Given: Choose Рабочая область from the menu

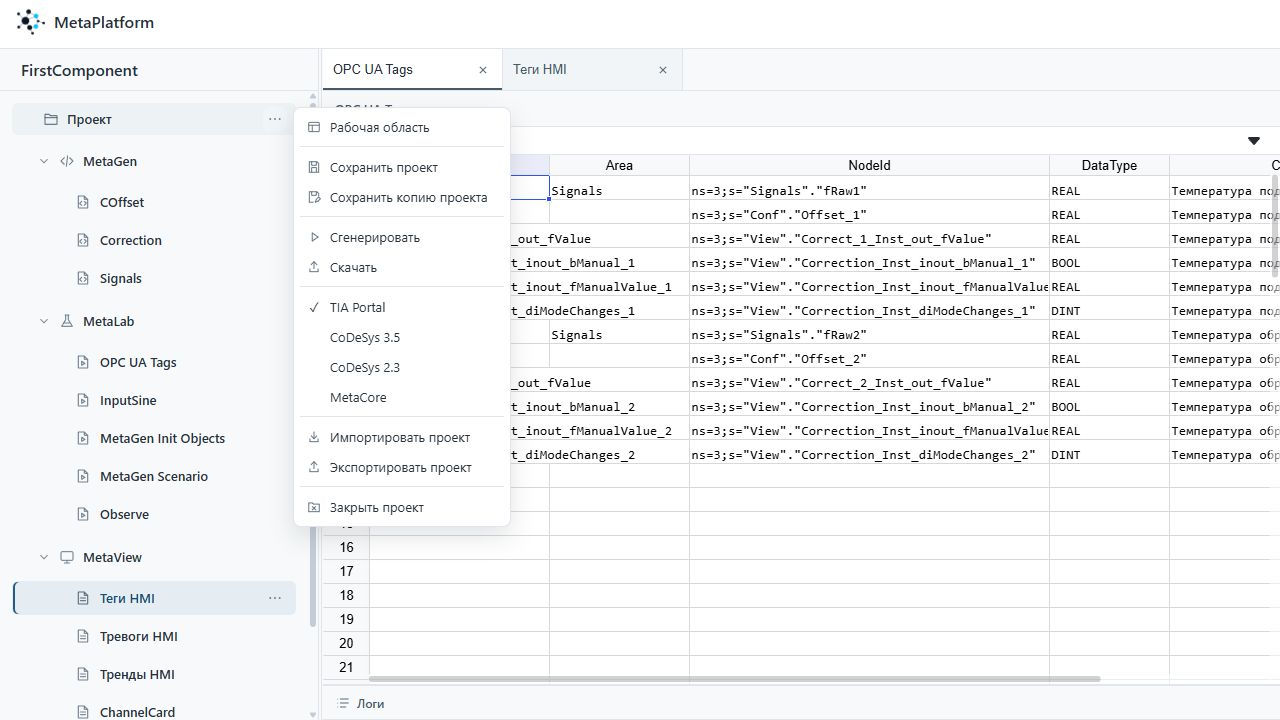Looking at the screenshot, I should tap(402, 127).
